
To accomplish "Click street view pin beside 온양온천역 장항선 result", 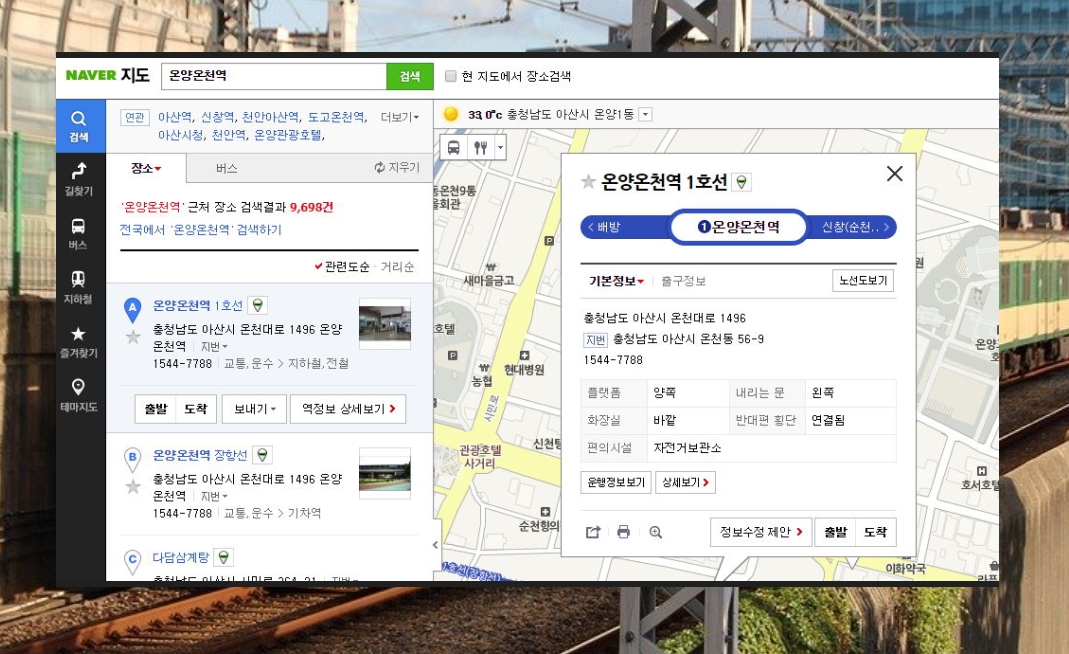I will 262,455.
